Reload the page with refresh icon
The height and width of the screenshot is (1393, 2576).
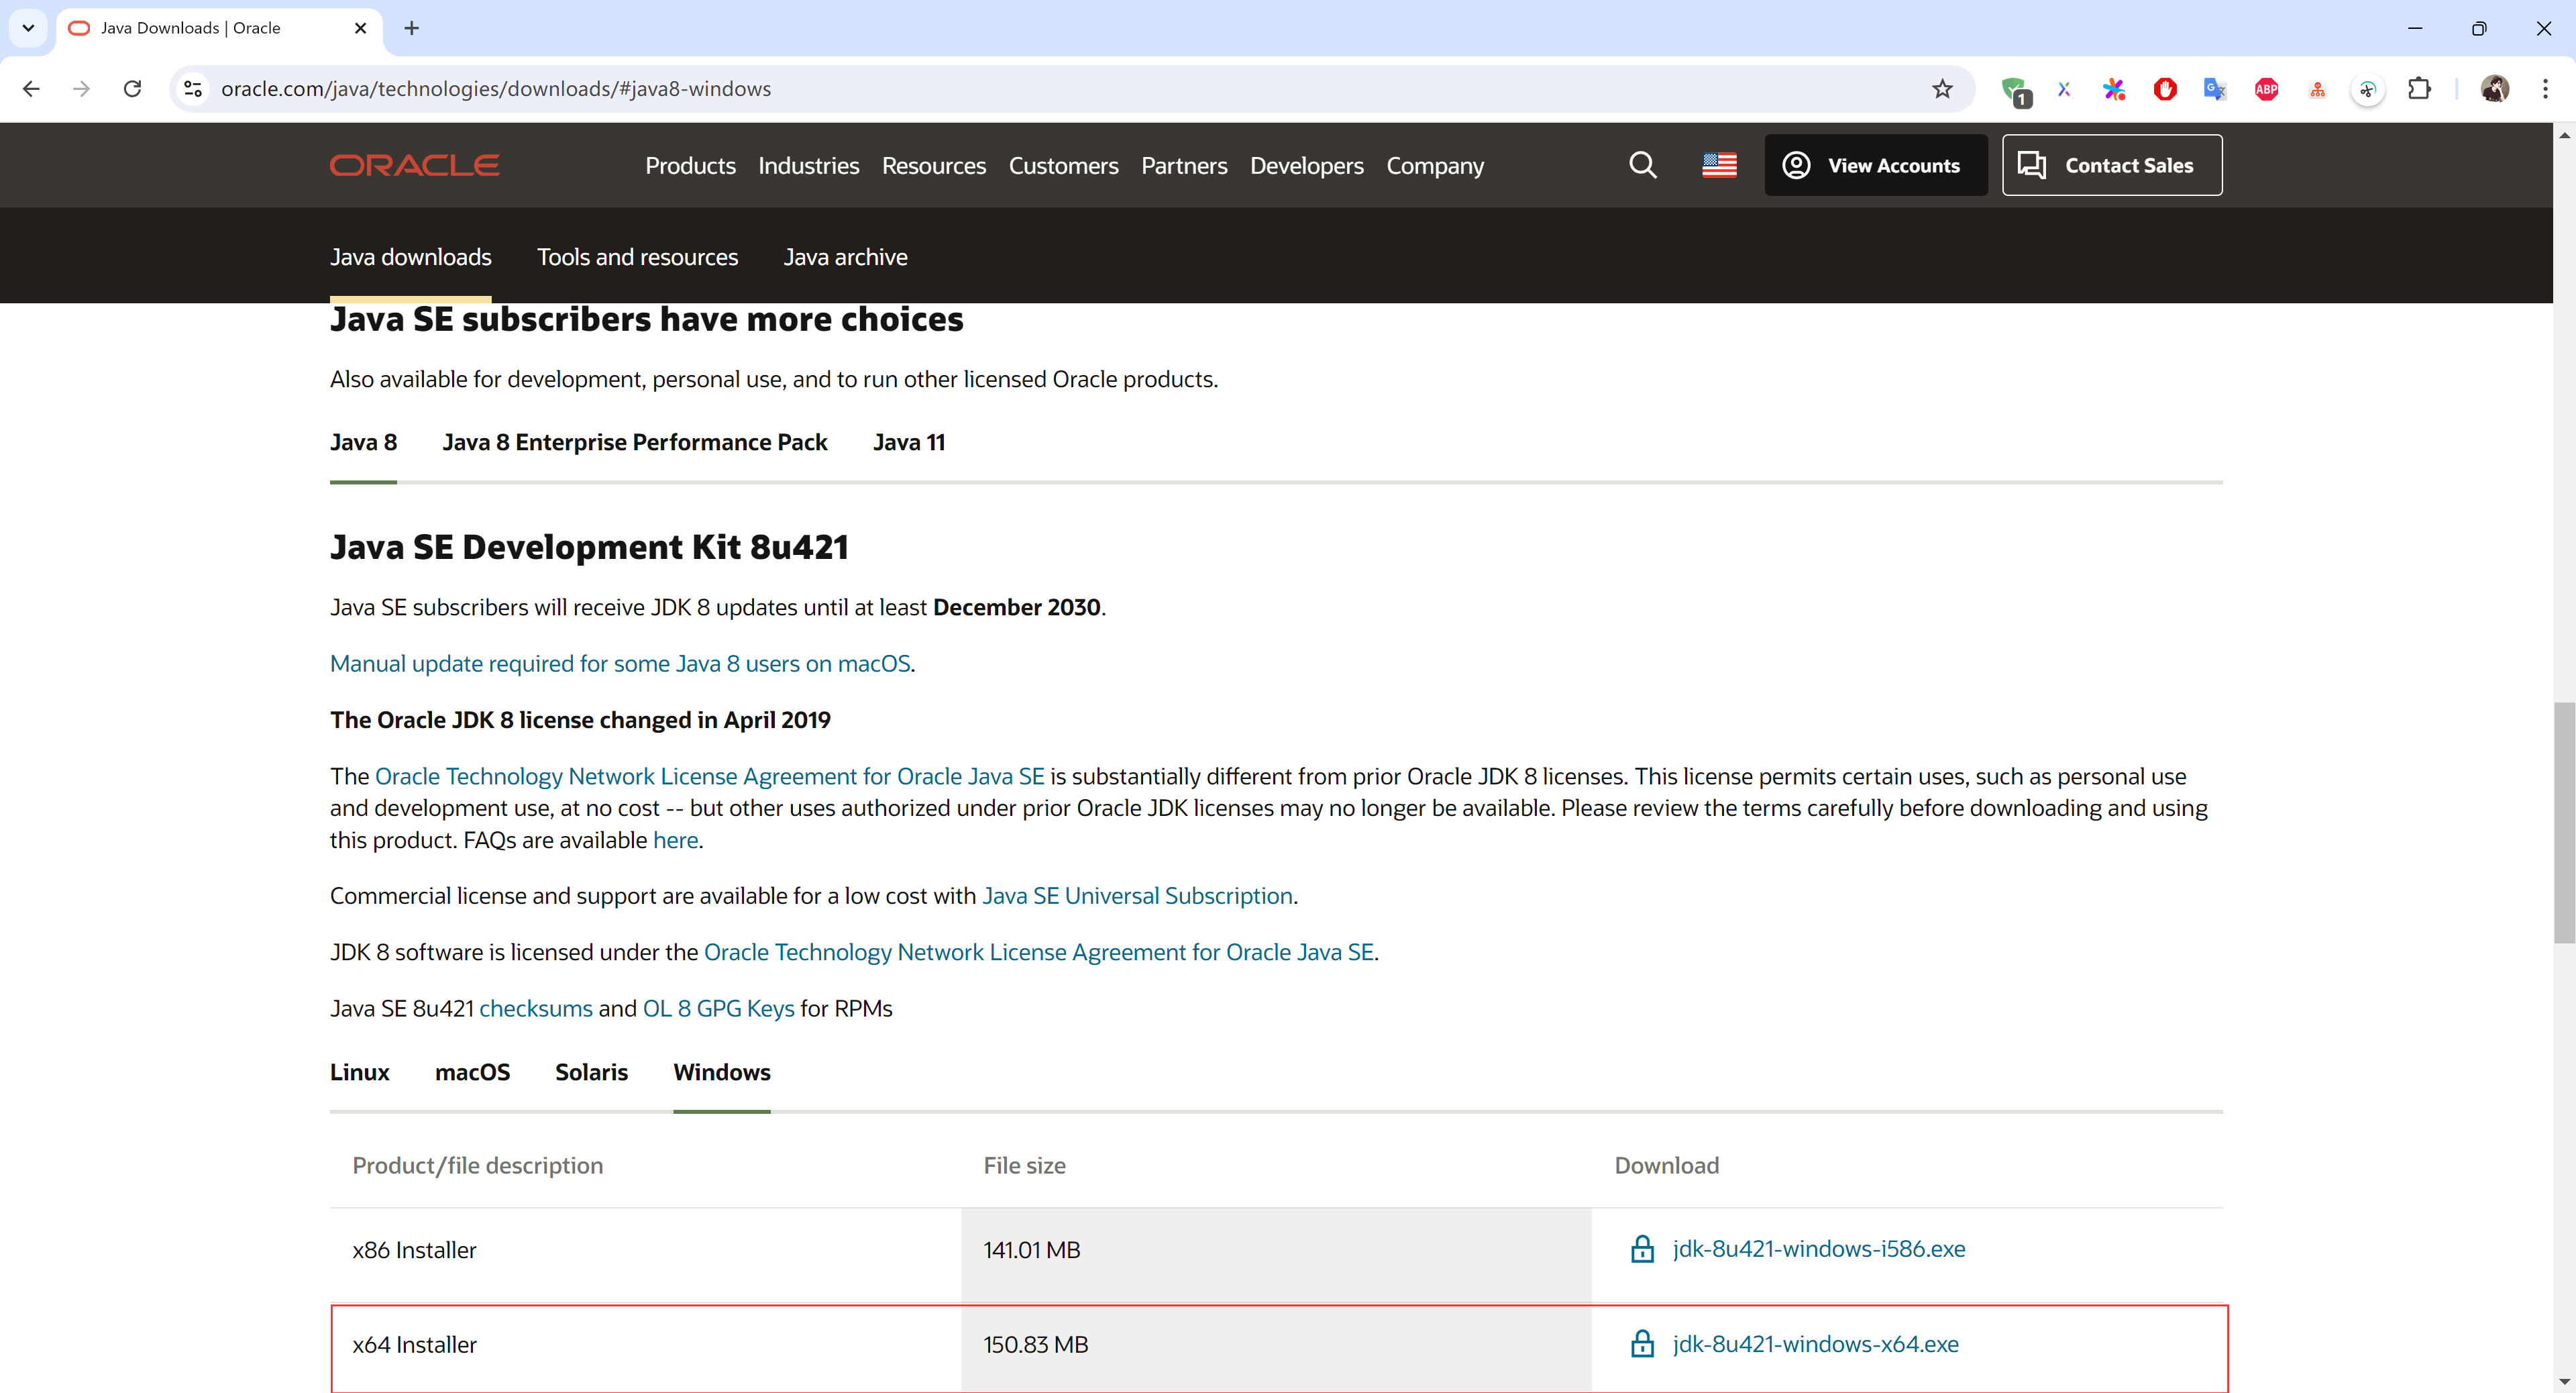tap(132, 89)
